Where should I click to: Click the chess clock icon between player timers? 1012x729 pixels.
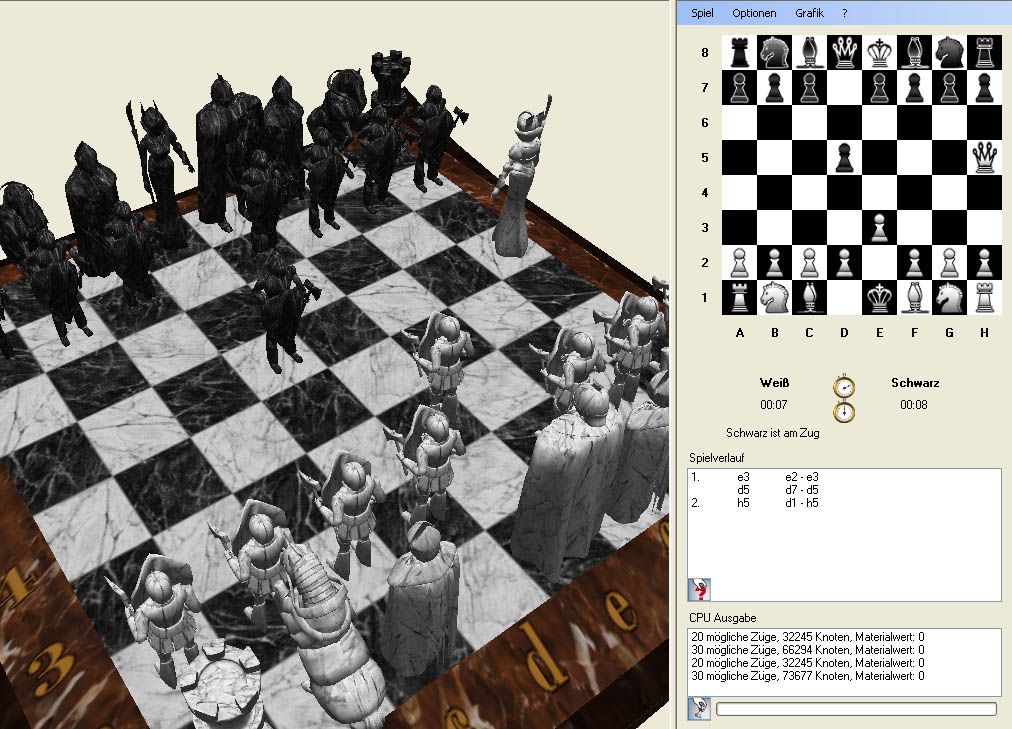tap(845, 399)
